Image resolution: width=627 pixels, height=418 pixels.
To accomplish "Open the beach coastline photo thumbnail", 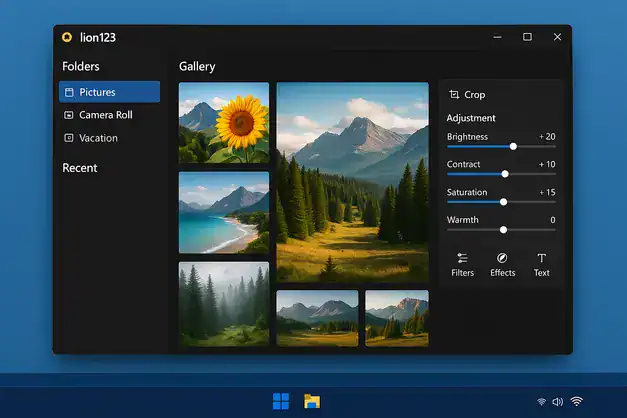I will coord(223,212).
